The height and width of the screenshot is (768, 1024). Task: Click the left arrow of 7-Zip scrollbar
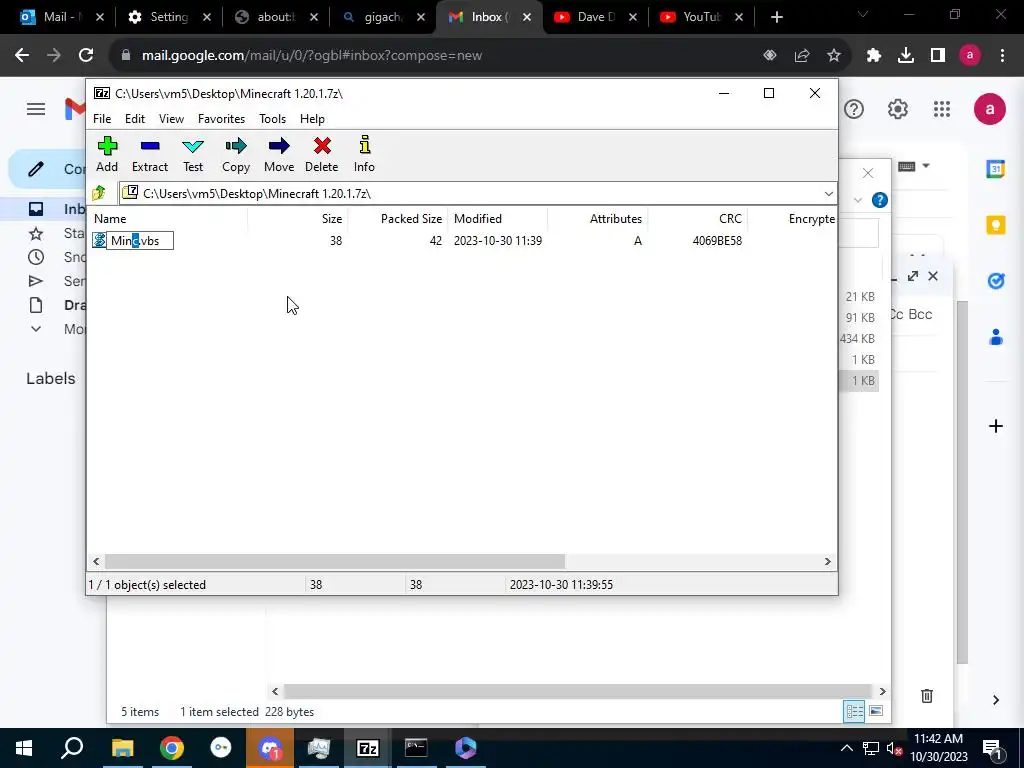click(97, 562)
